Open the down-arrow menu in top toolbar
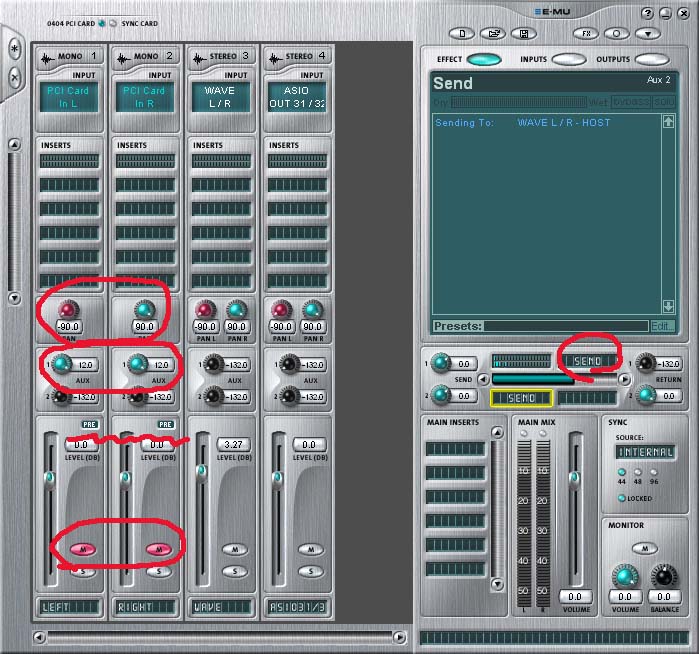 pos(648,33)
